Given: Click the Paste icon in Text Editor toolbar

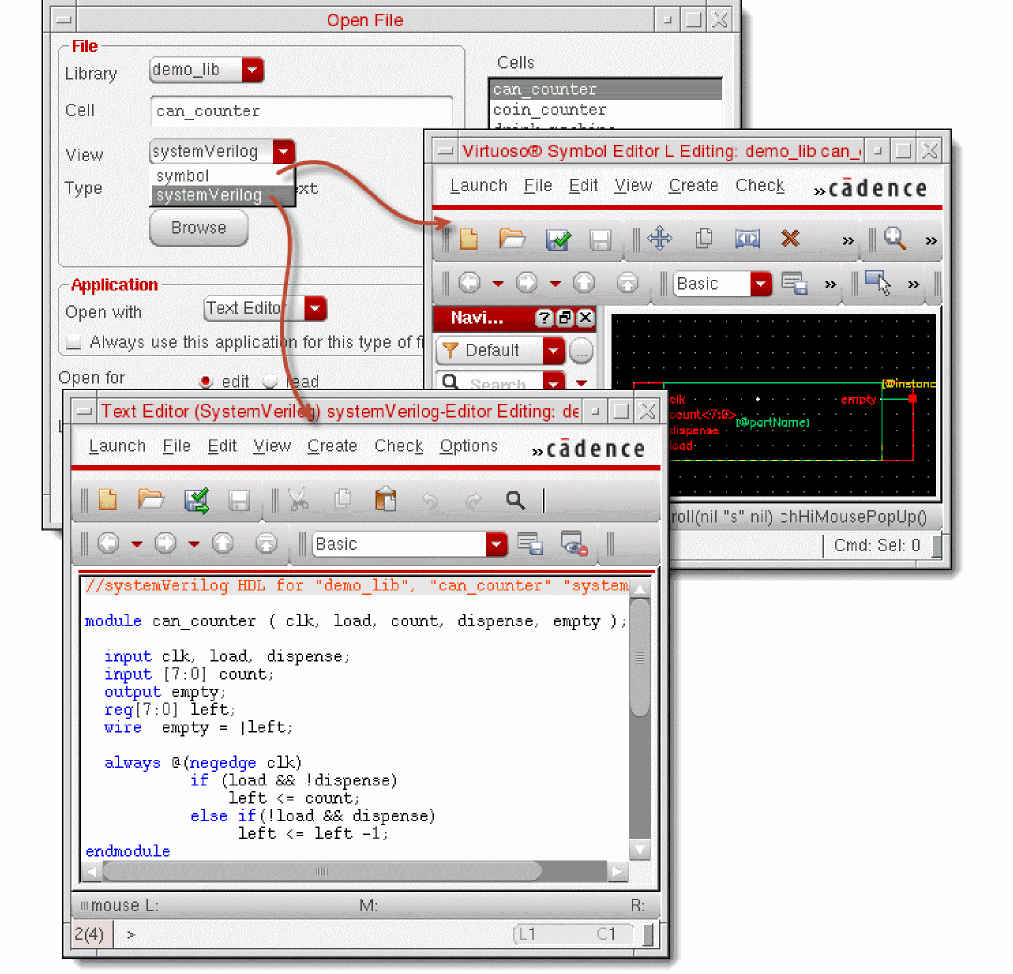Looking at the screenshot, I should [x=385, y=499].
